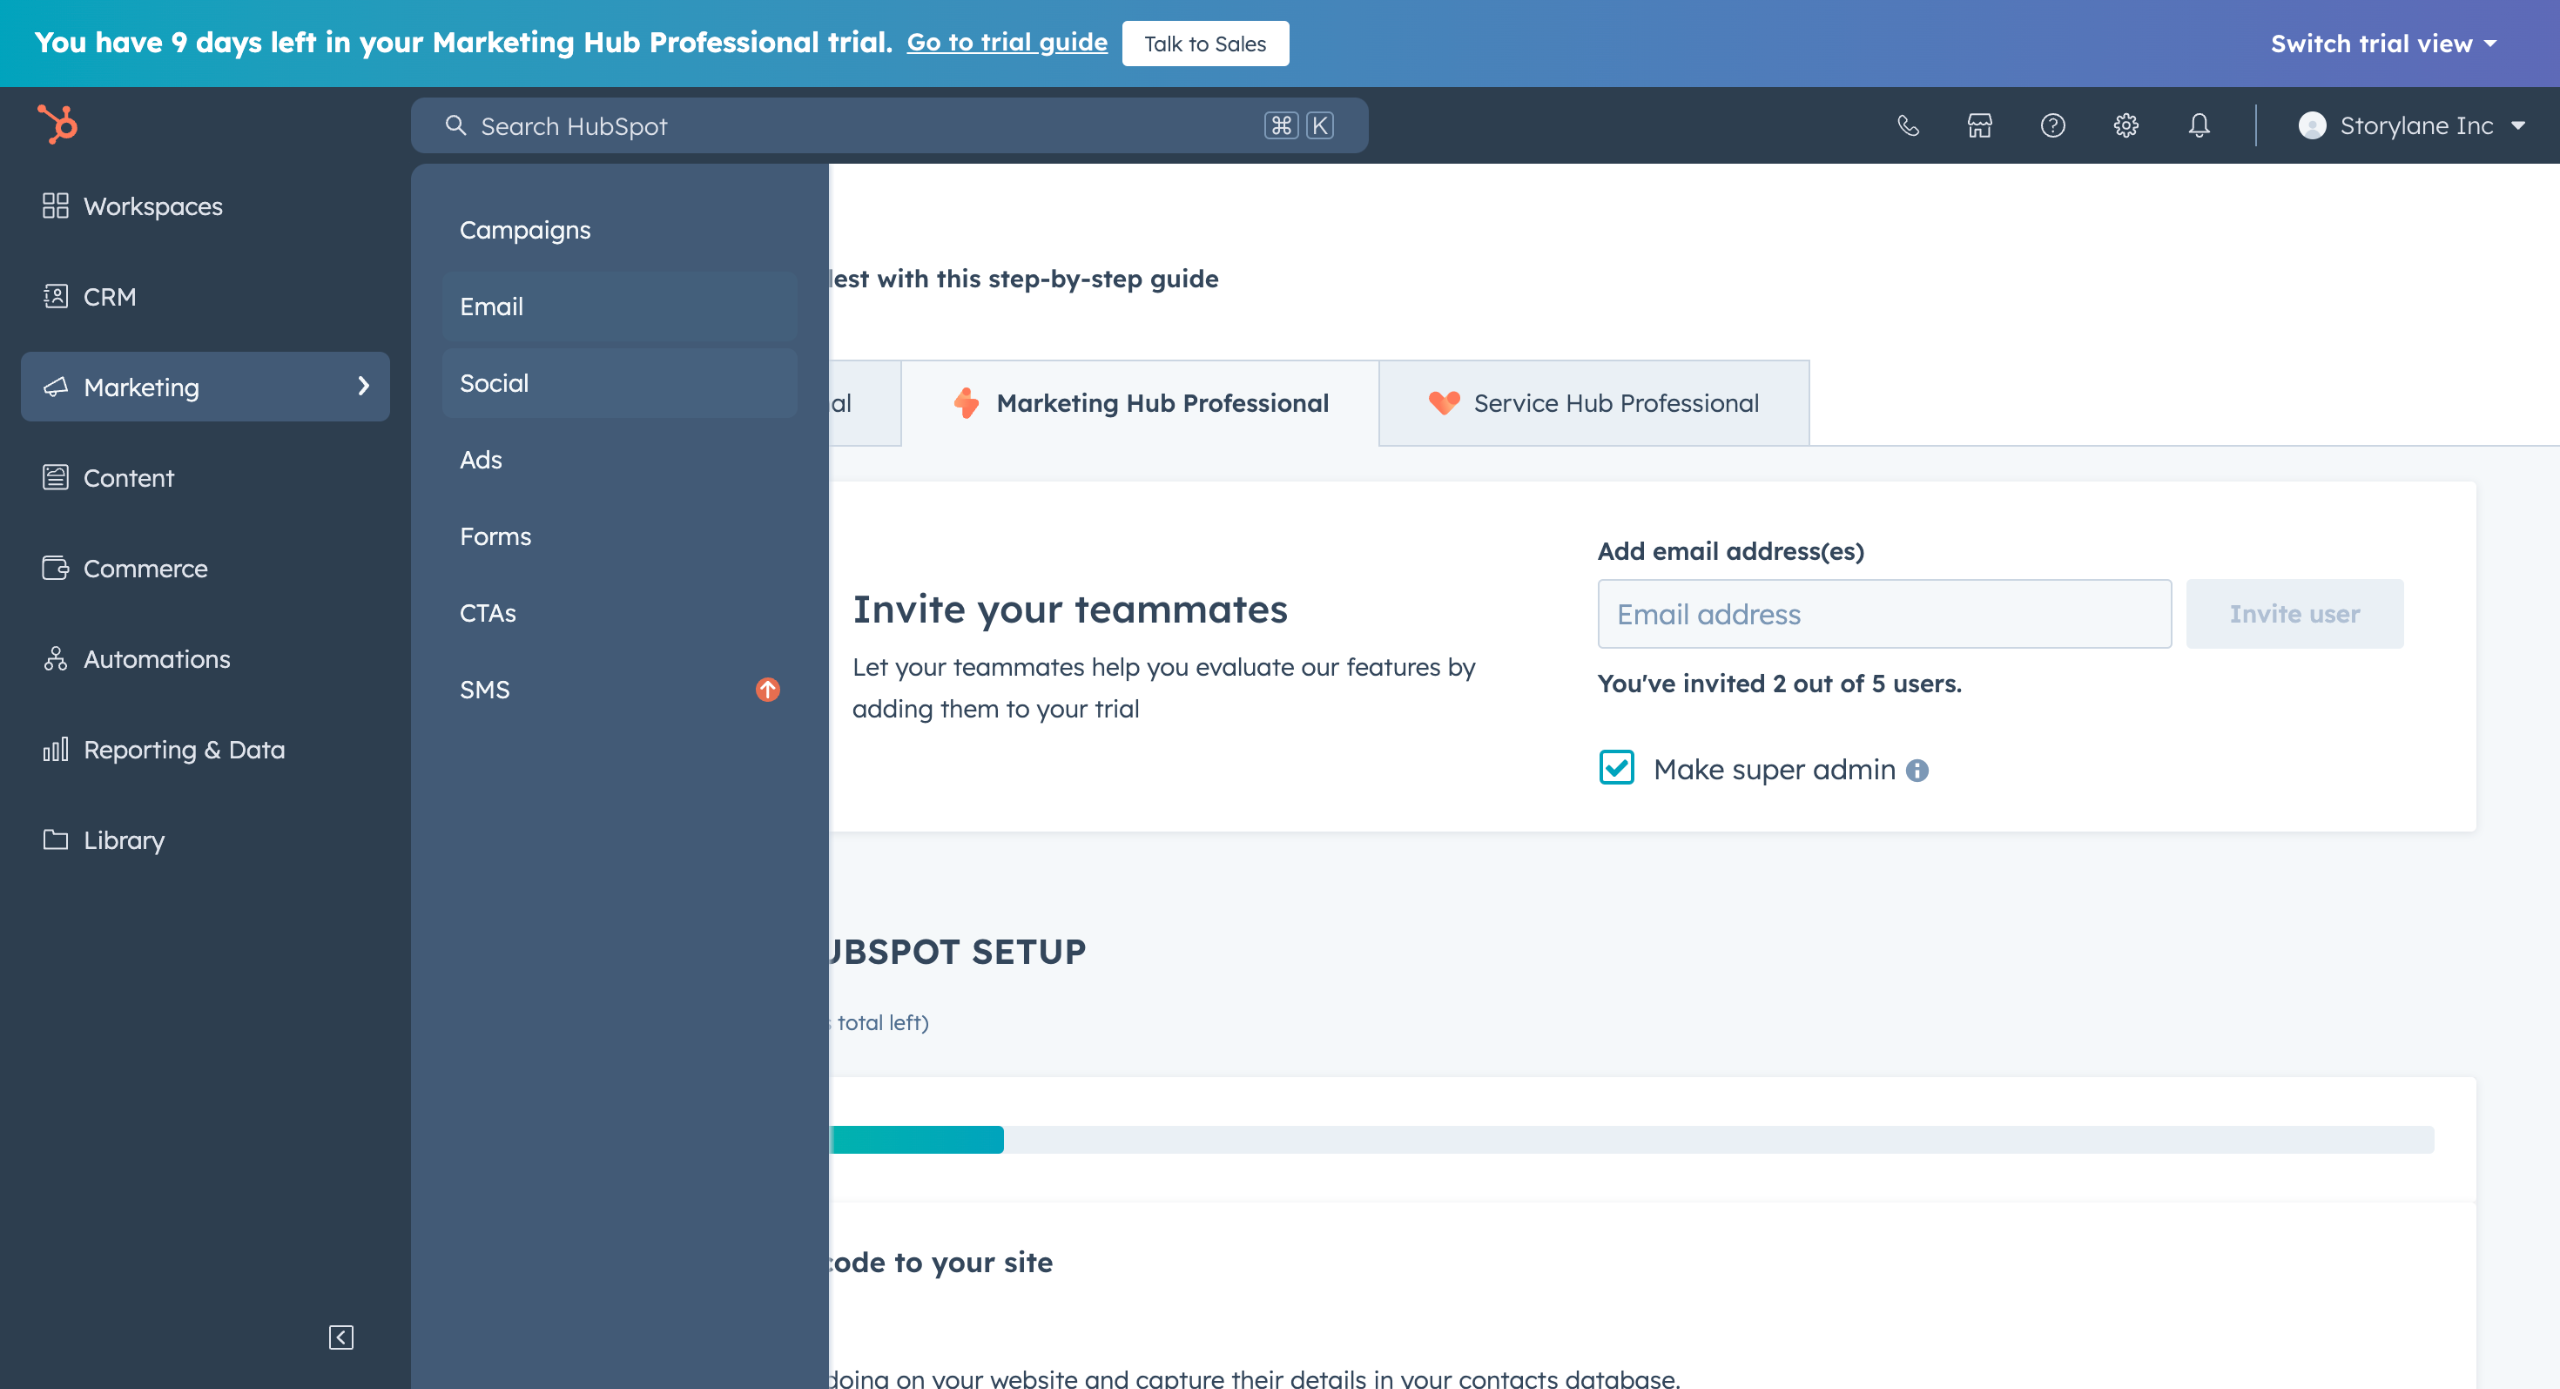Click the Invite your teammates heading
This screenshot has height=1389, width=2560.
[x=1070, y=610]
